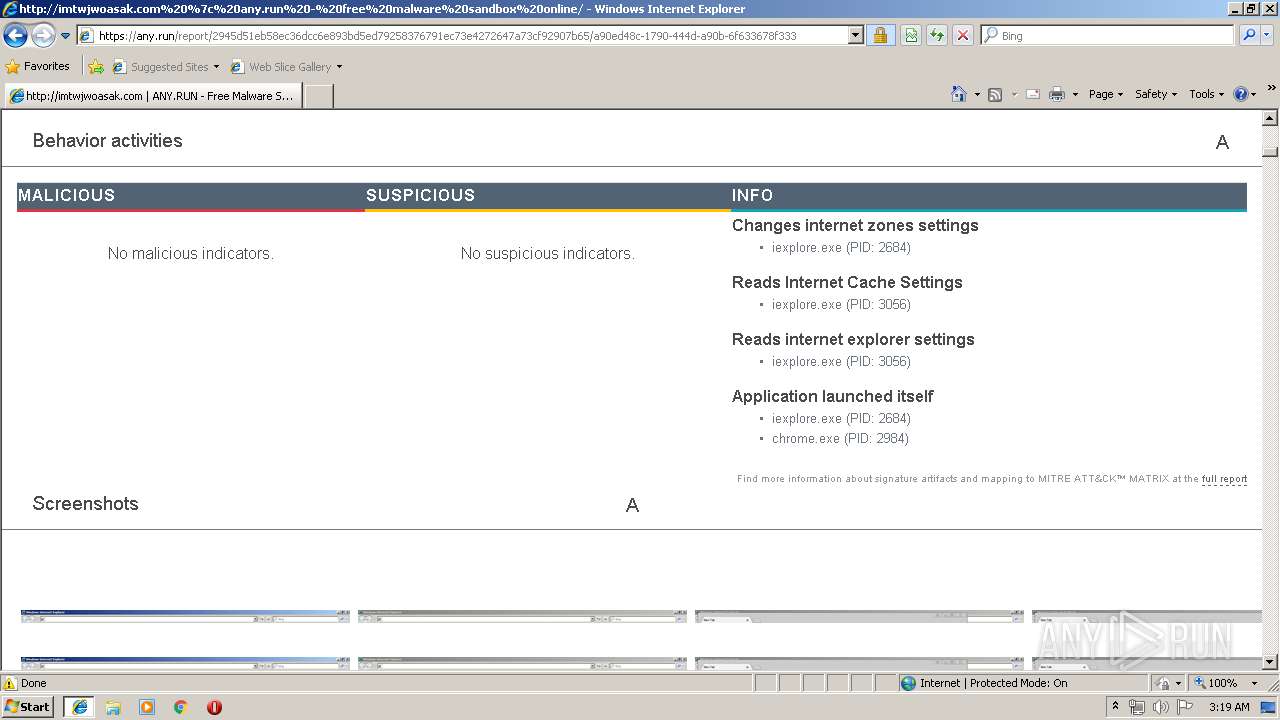This screenshot has width=1280, height=720.
Task: Click the Reads Internet Cache Settings entry
Action: click(x=847, y=282)
